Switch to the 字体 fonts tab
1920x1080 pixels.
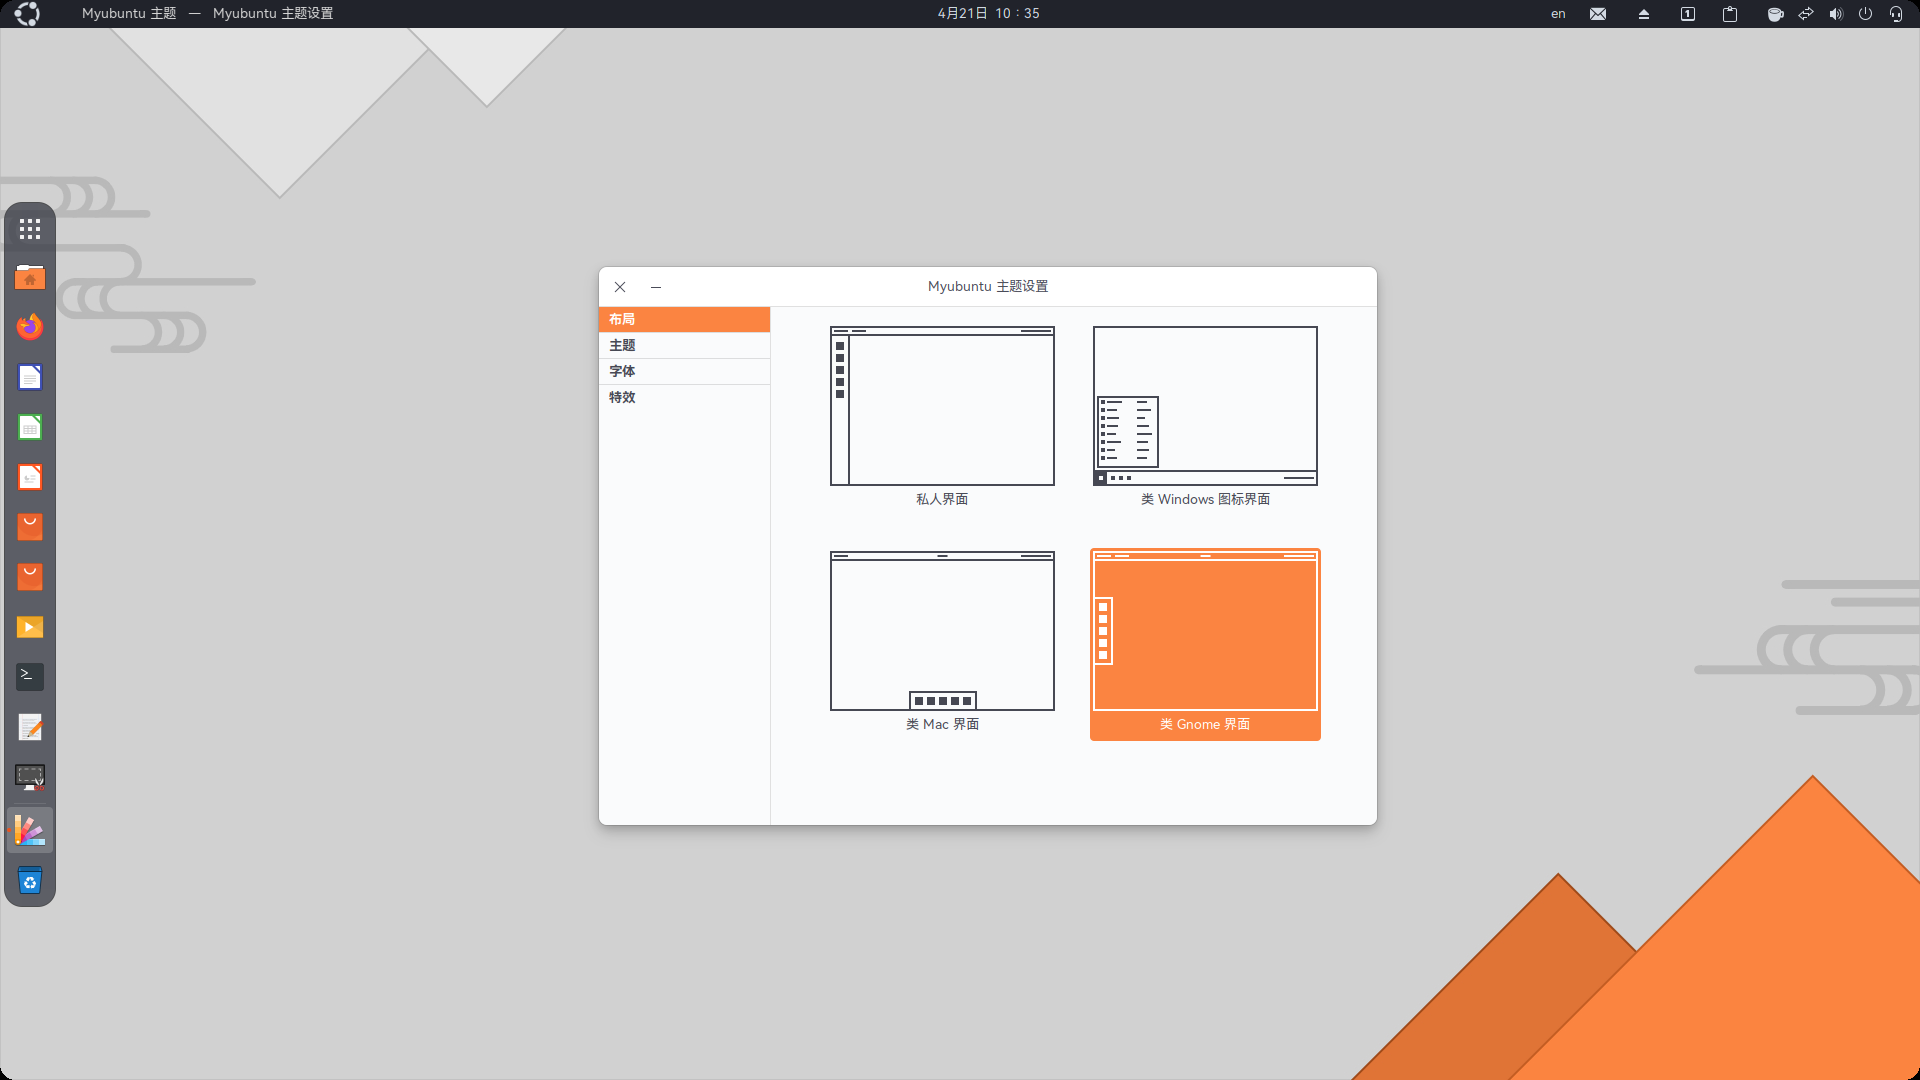tap(684, 371)
